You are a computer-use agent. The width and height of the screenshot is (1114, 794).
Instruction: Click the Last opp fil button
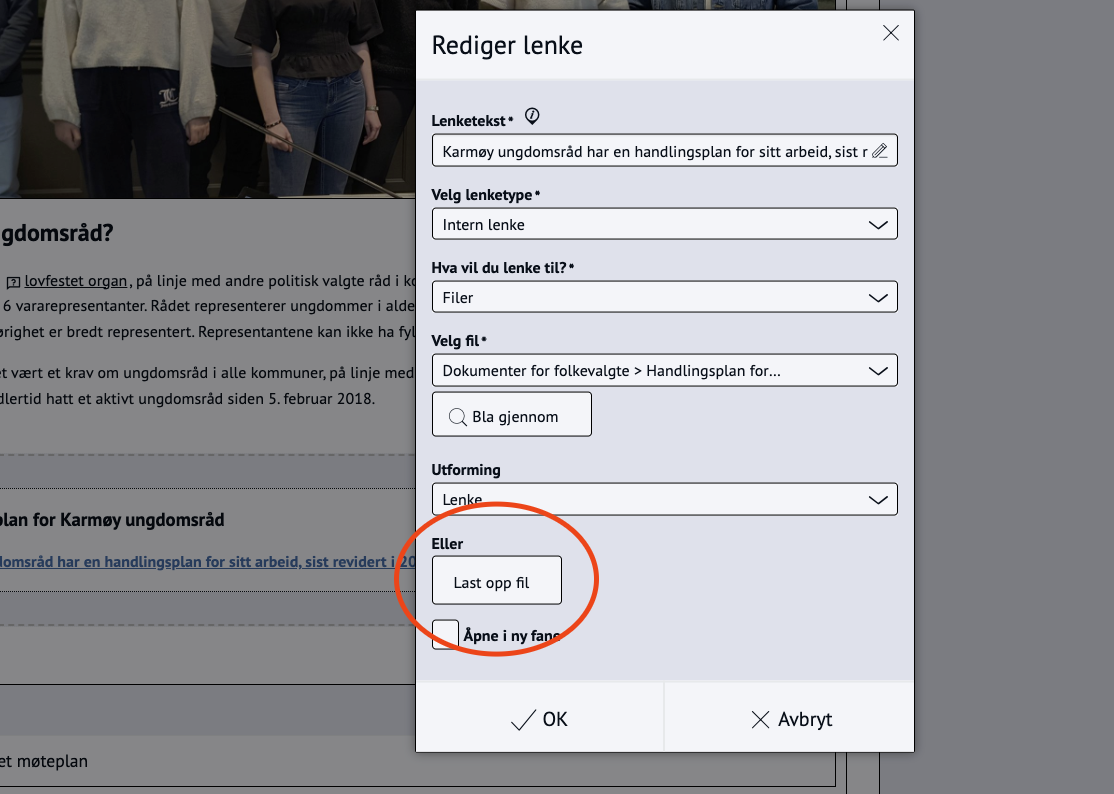click(496, 581)
